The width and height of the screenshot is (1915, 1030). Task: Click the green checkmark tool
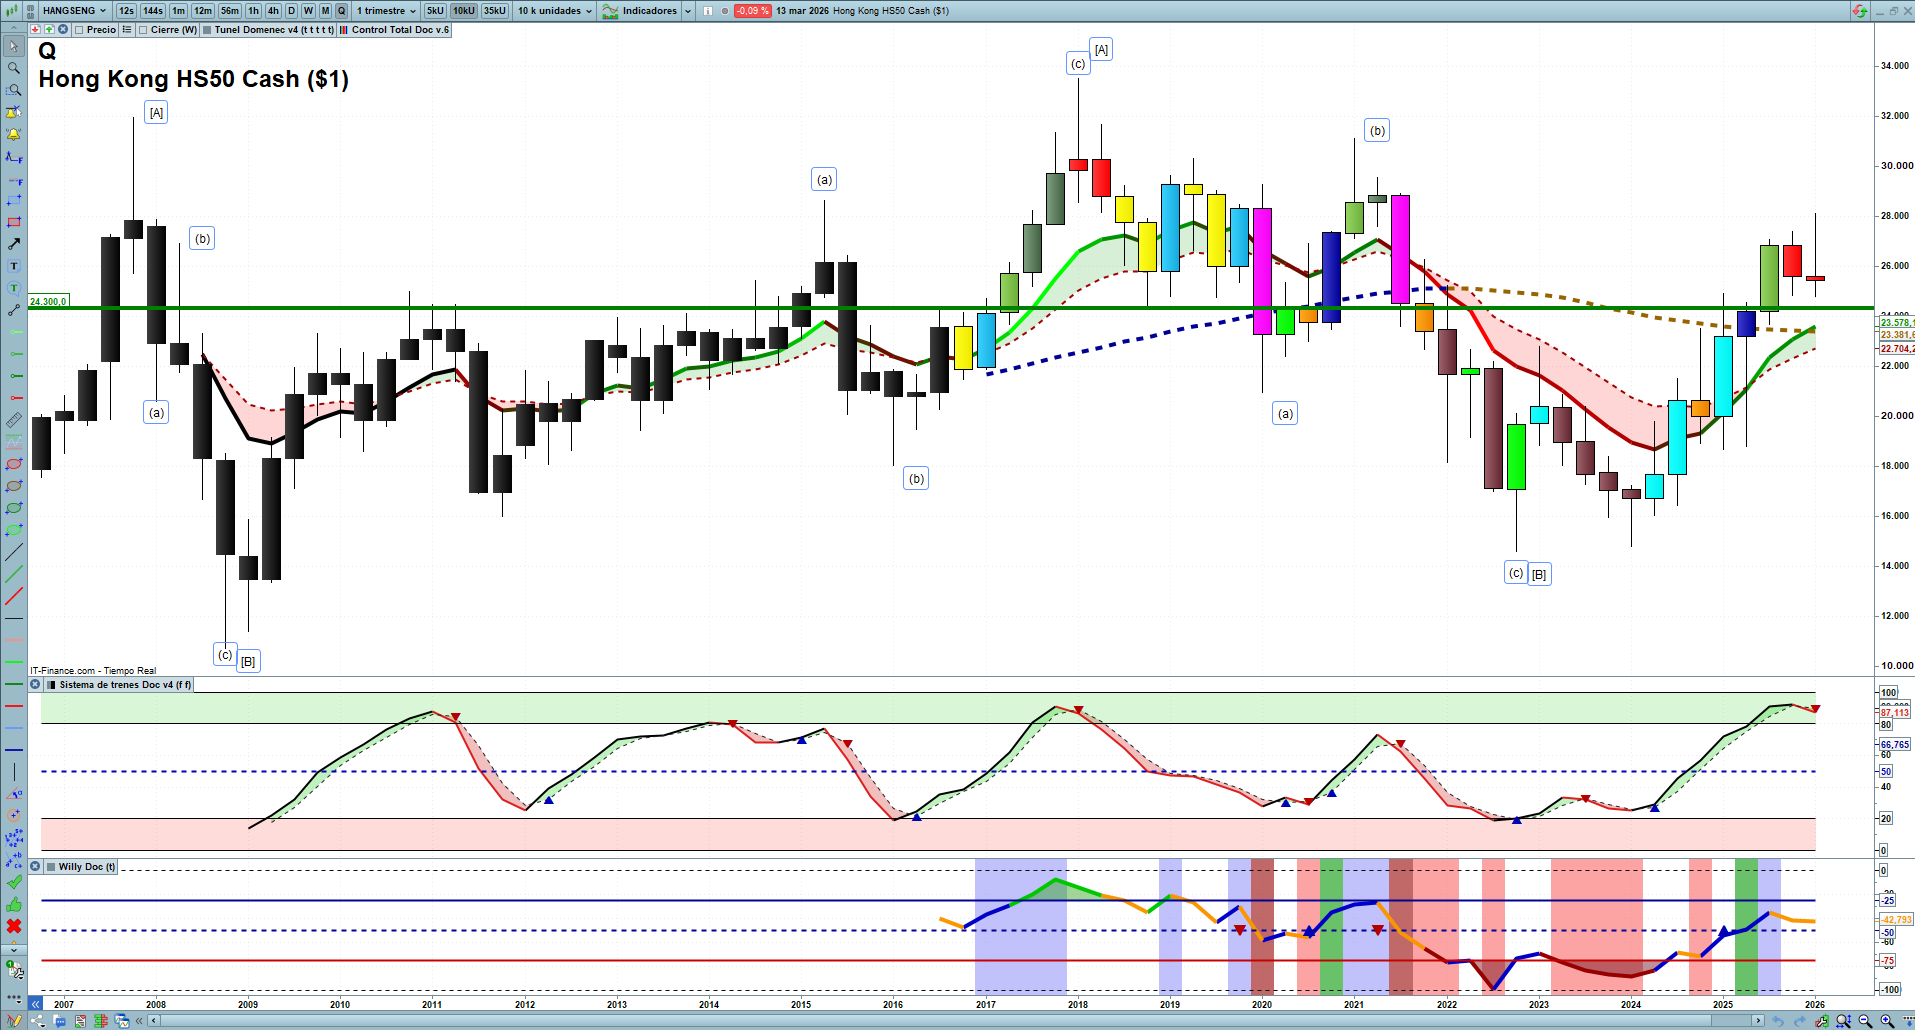click(x=14, y=882)
